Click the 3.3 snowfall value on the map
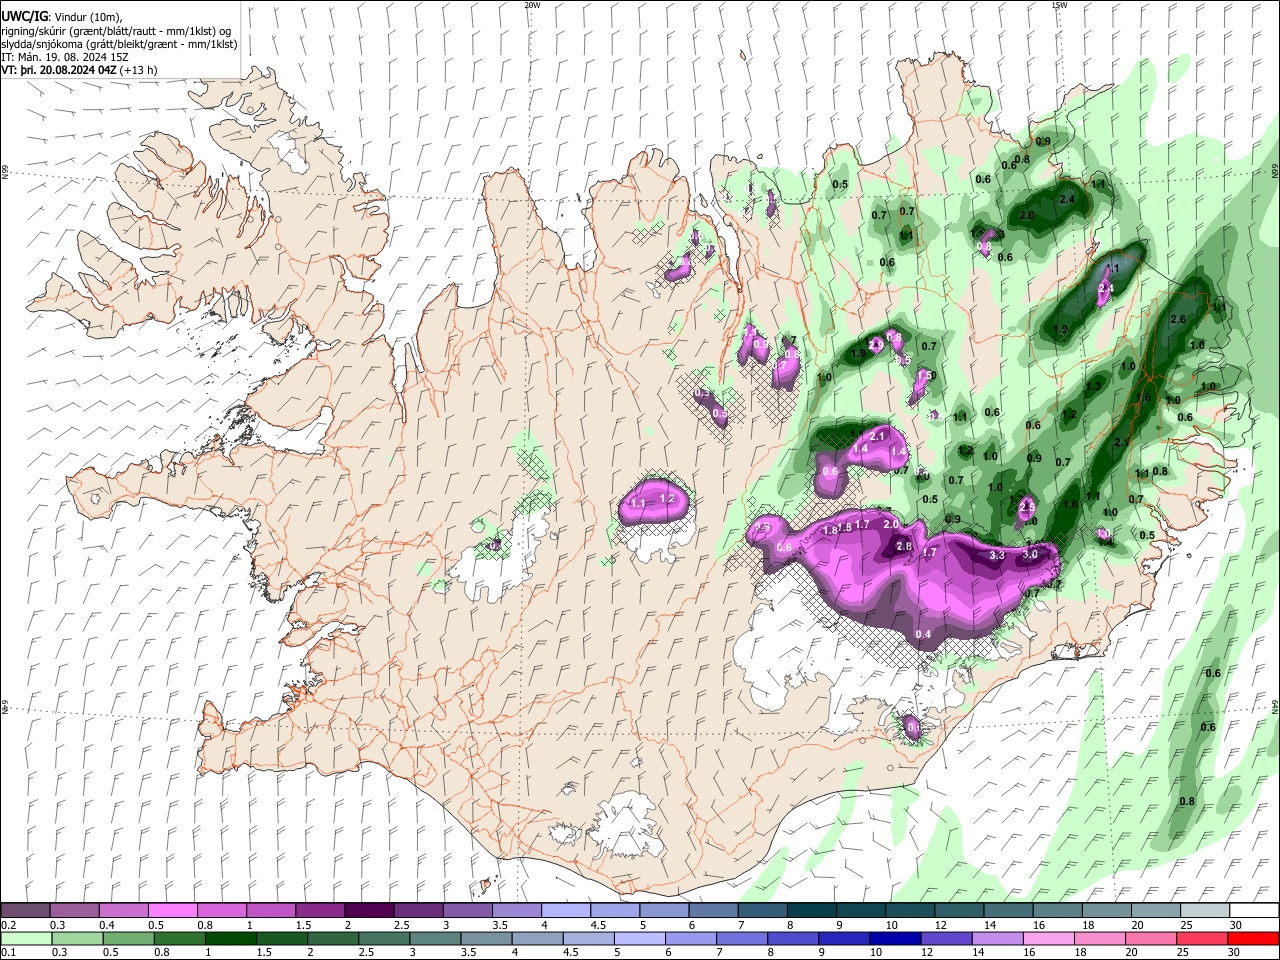The height and width of the screenshot is (960, 1280). [x=997, y=555]
